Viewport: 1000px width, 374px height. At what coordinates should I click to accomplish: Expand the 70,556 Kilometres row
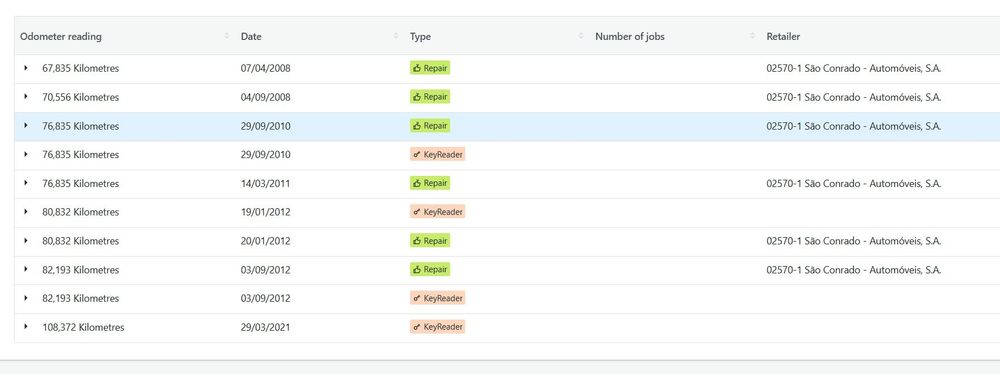click(x=26, y=96)
